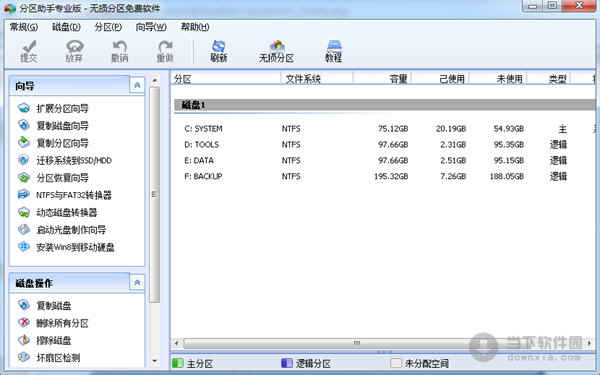The height and width of the screenshot is (375, 600).
Task: Sort by the 分区 column header
Action: (x=226, y=79)
